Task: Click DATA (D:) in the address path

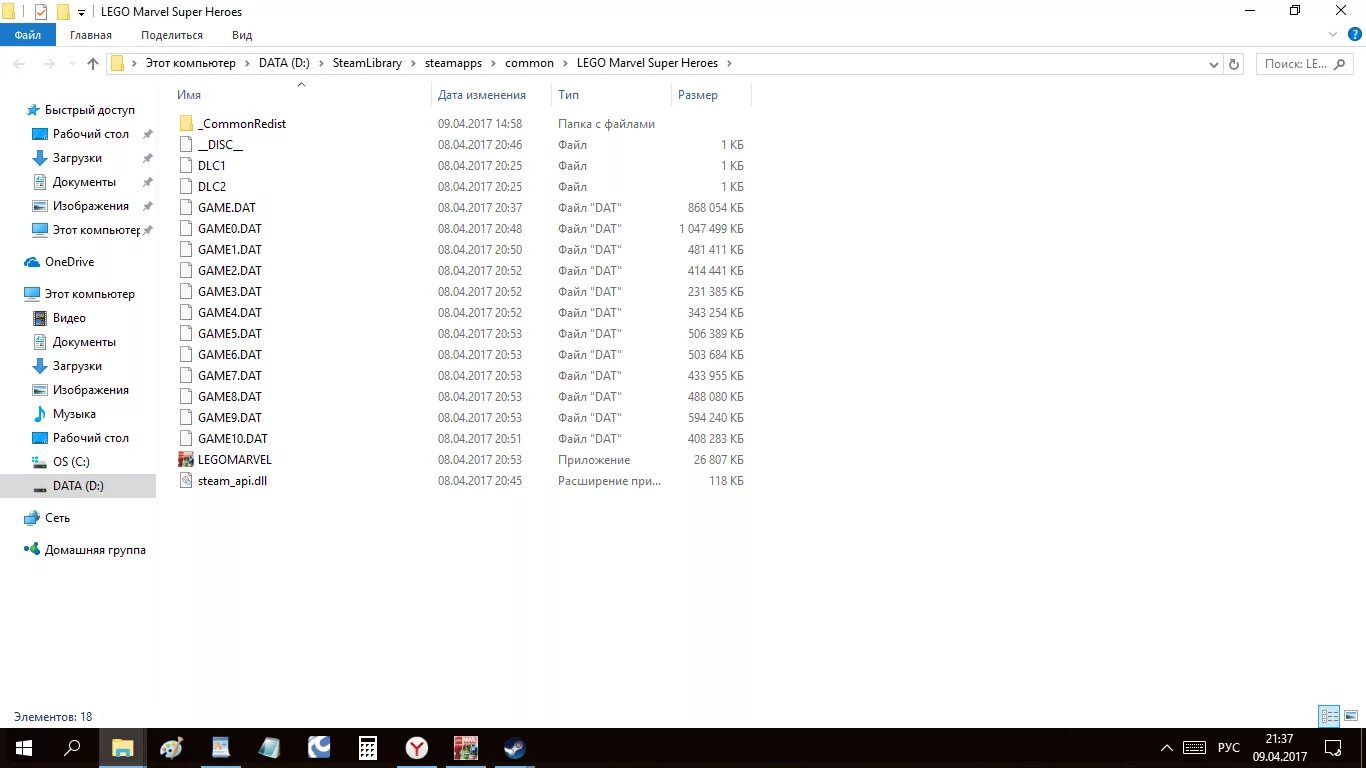Action: 285,63
